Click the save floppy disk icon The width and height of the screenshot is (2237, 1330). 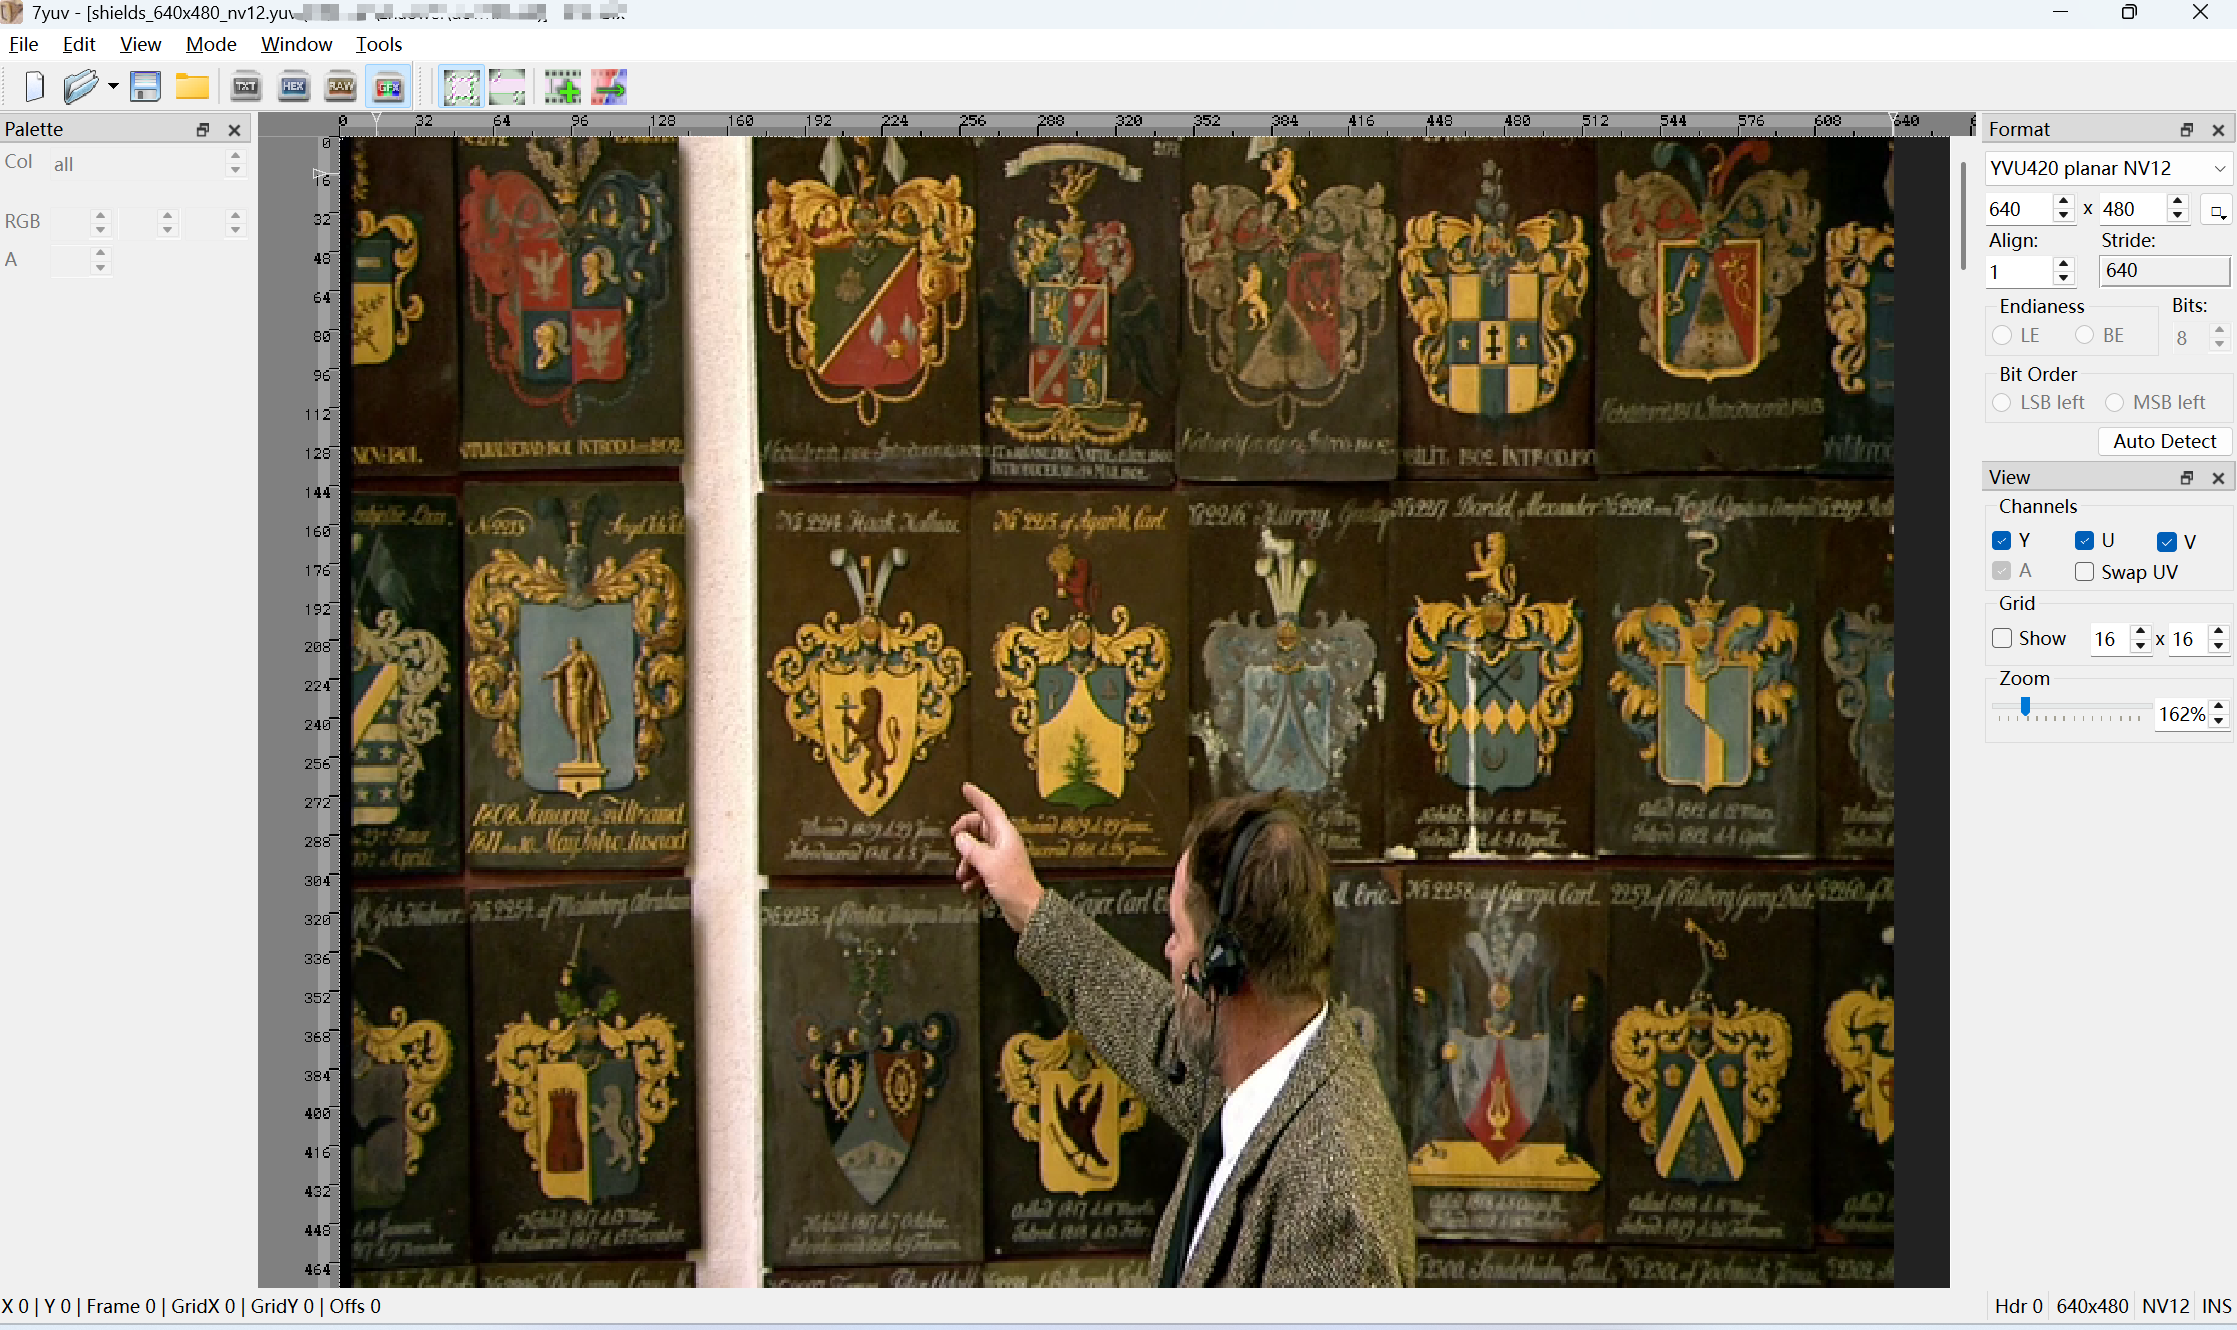click(145, 87)
